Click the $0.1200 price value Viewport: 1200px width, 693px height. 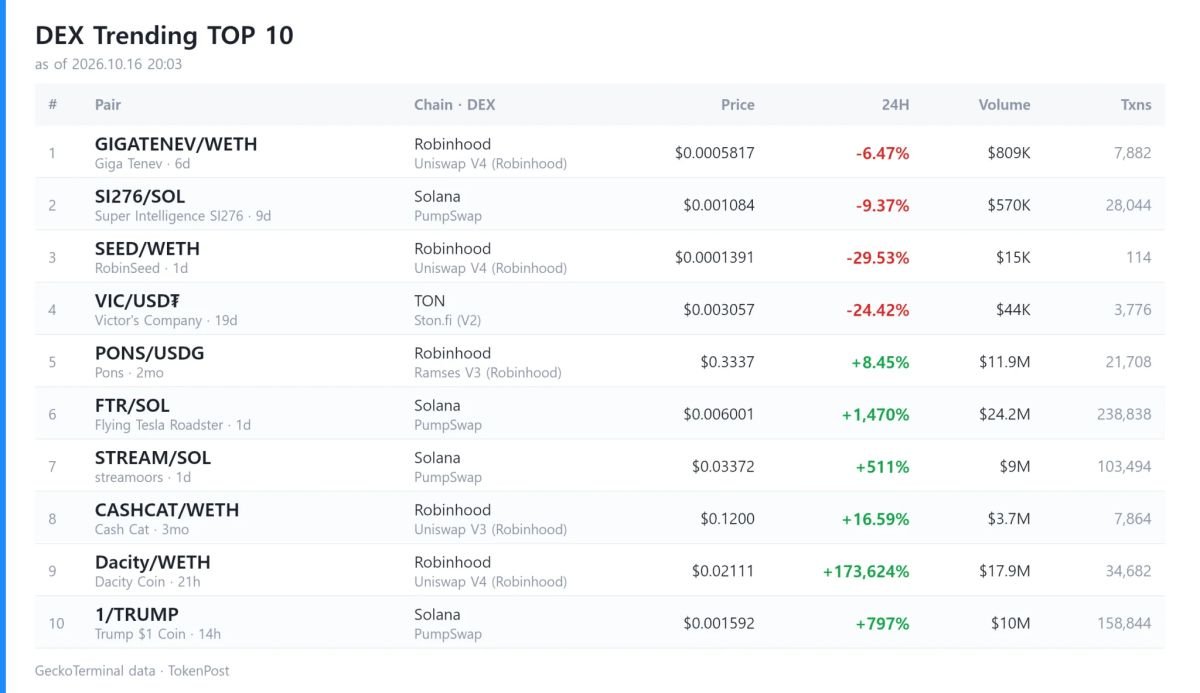[728, 519]
